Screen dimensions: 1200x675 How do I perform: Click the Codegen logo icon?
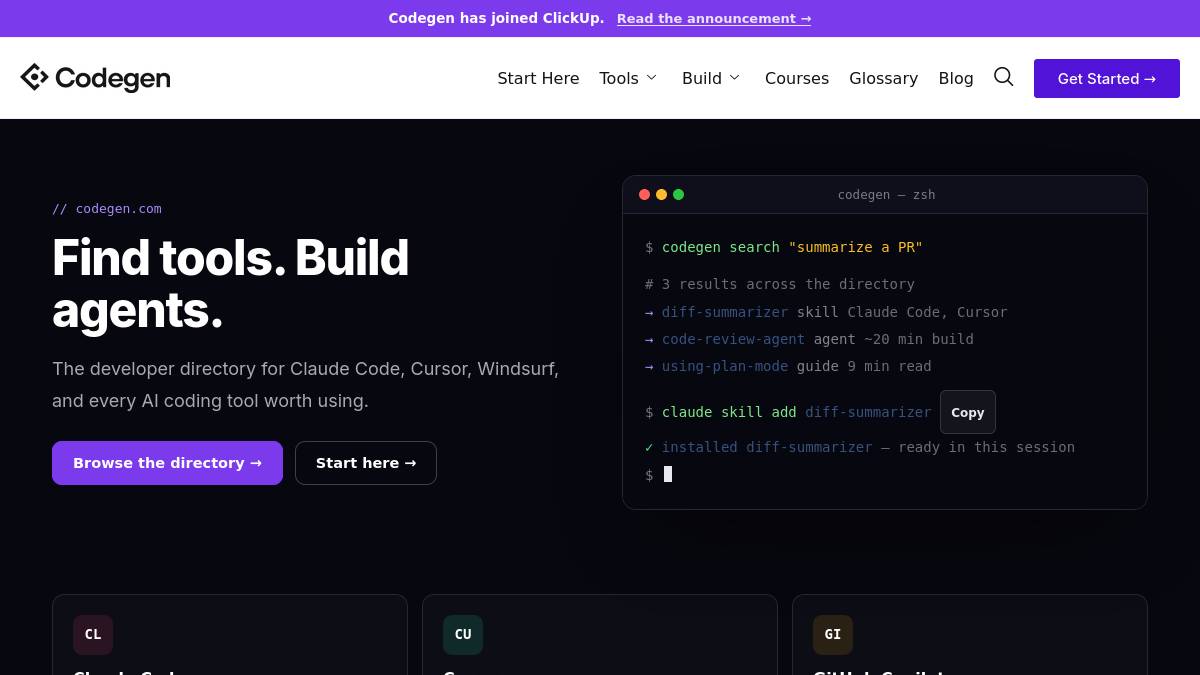[x=34, y=77]
